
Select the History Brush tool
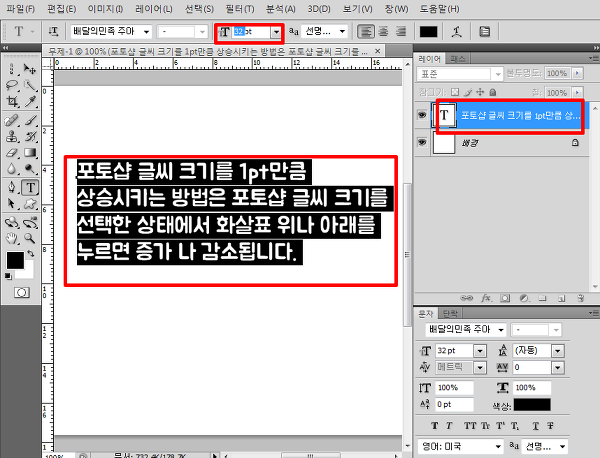click(x=30, y=136)
